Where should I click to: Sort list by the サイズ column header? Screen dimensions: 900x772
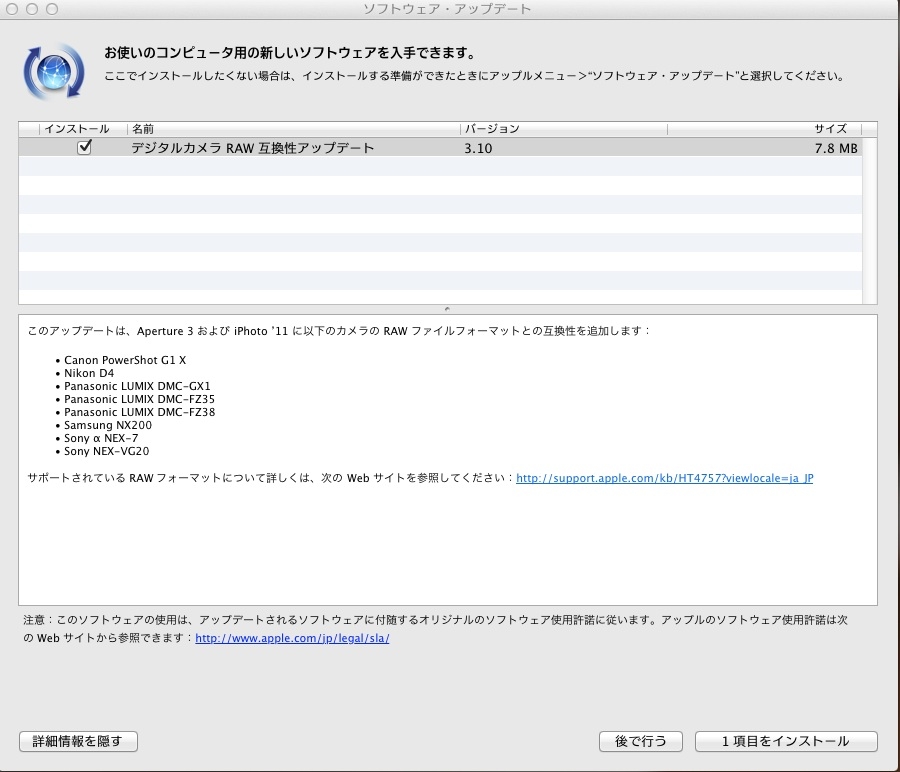pyautogui.click(x=765, y=129)
